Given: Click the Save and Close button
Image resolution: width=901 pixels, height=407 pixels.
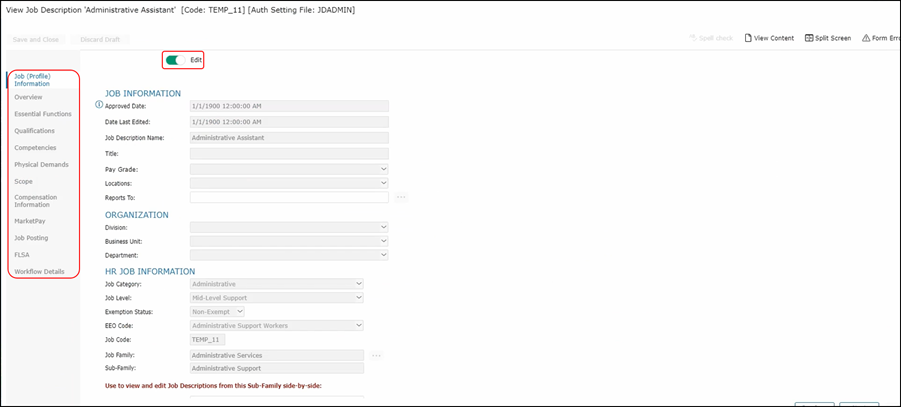Looking at the screenshot, I should pyautogui.click(x=36, y=39).
